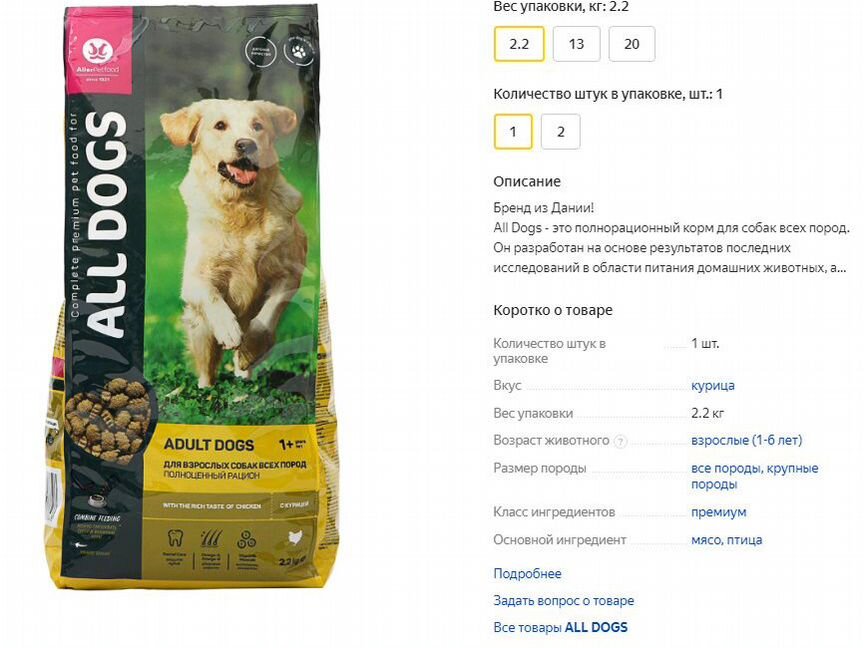Follow the взрослые (1-6 лет) link
864x648 pixels.
click(x=747, y=440)
